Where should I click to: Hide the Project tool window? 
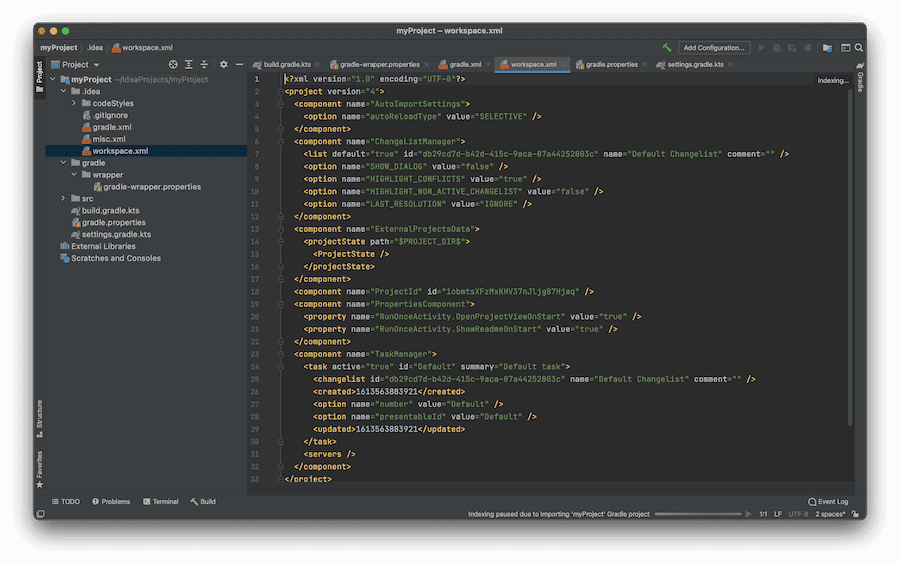tap(238, 65)
